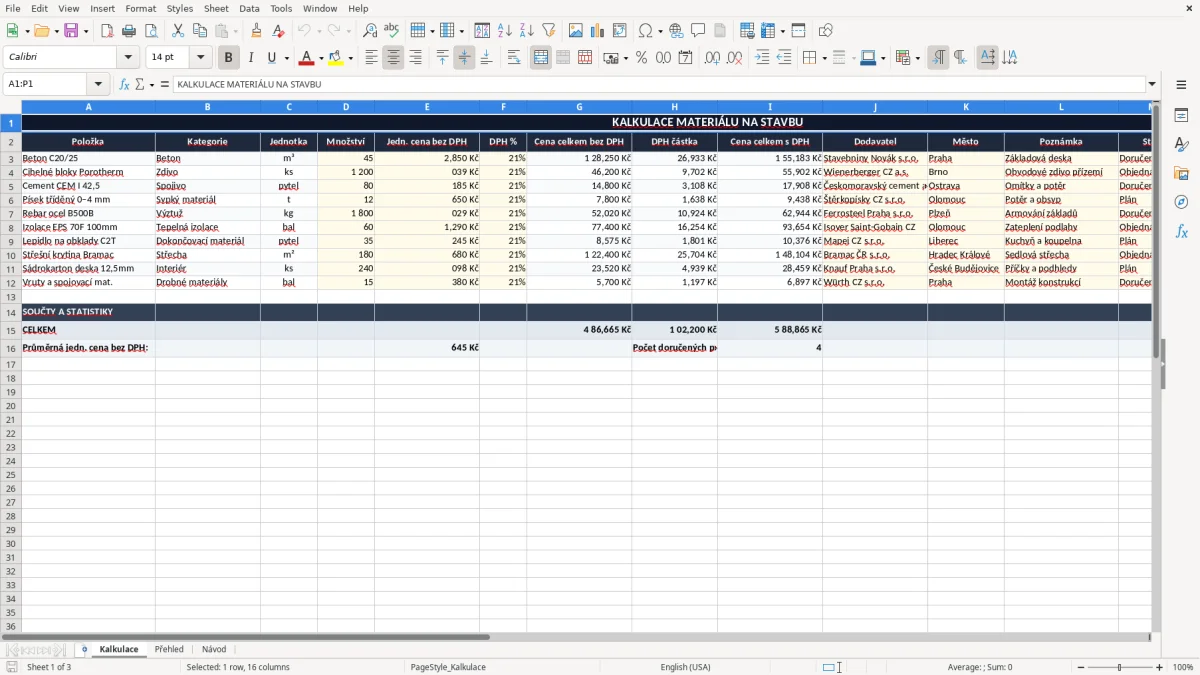Switch to the Návod sheet tab
This screenshot has width=1200, height=675.
(214, 650)
